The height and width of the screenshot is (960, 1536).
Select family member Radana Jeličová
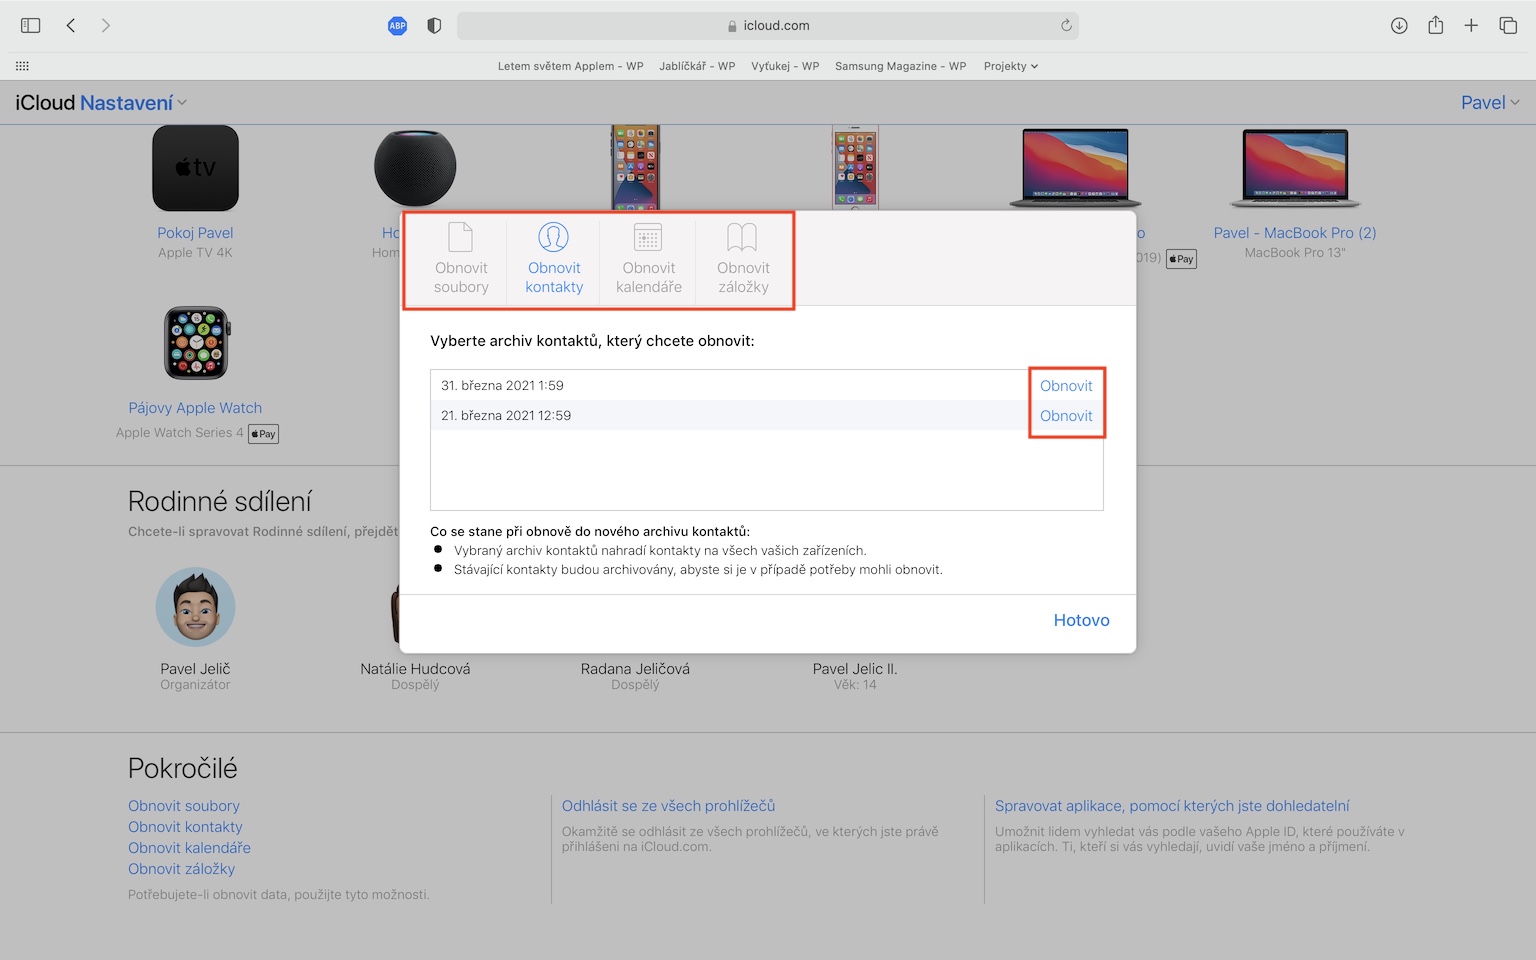click(x=635, y=669)
